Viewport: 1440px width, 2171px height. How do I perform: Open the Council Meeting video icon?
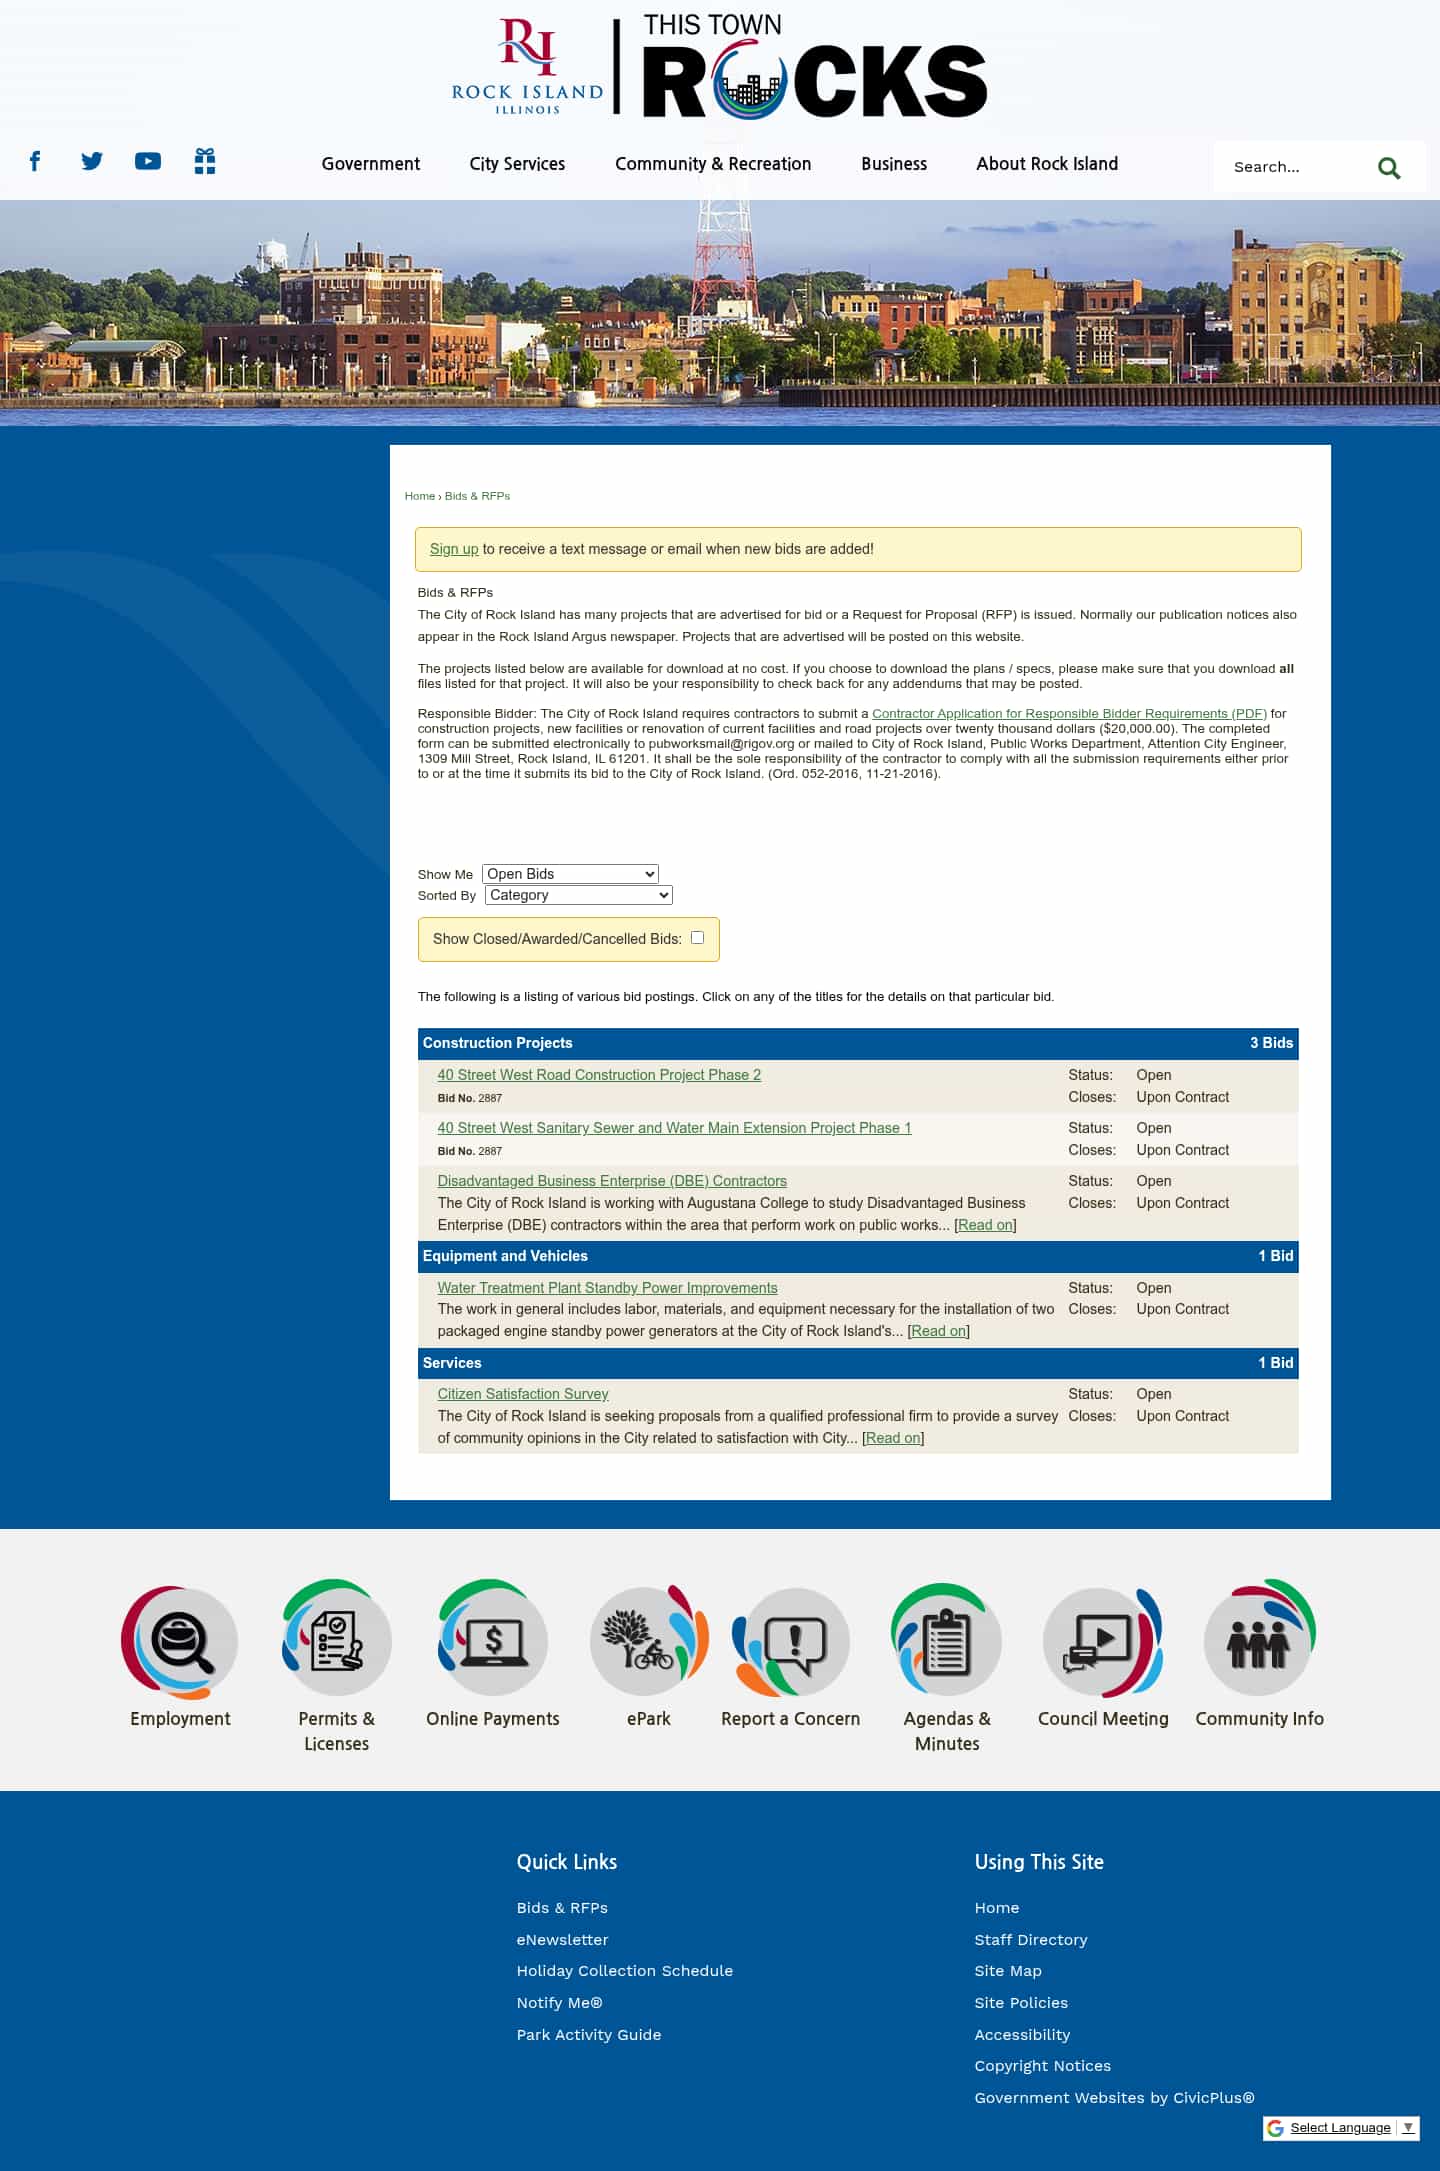pos(1103,1641)
